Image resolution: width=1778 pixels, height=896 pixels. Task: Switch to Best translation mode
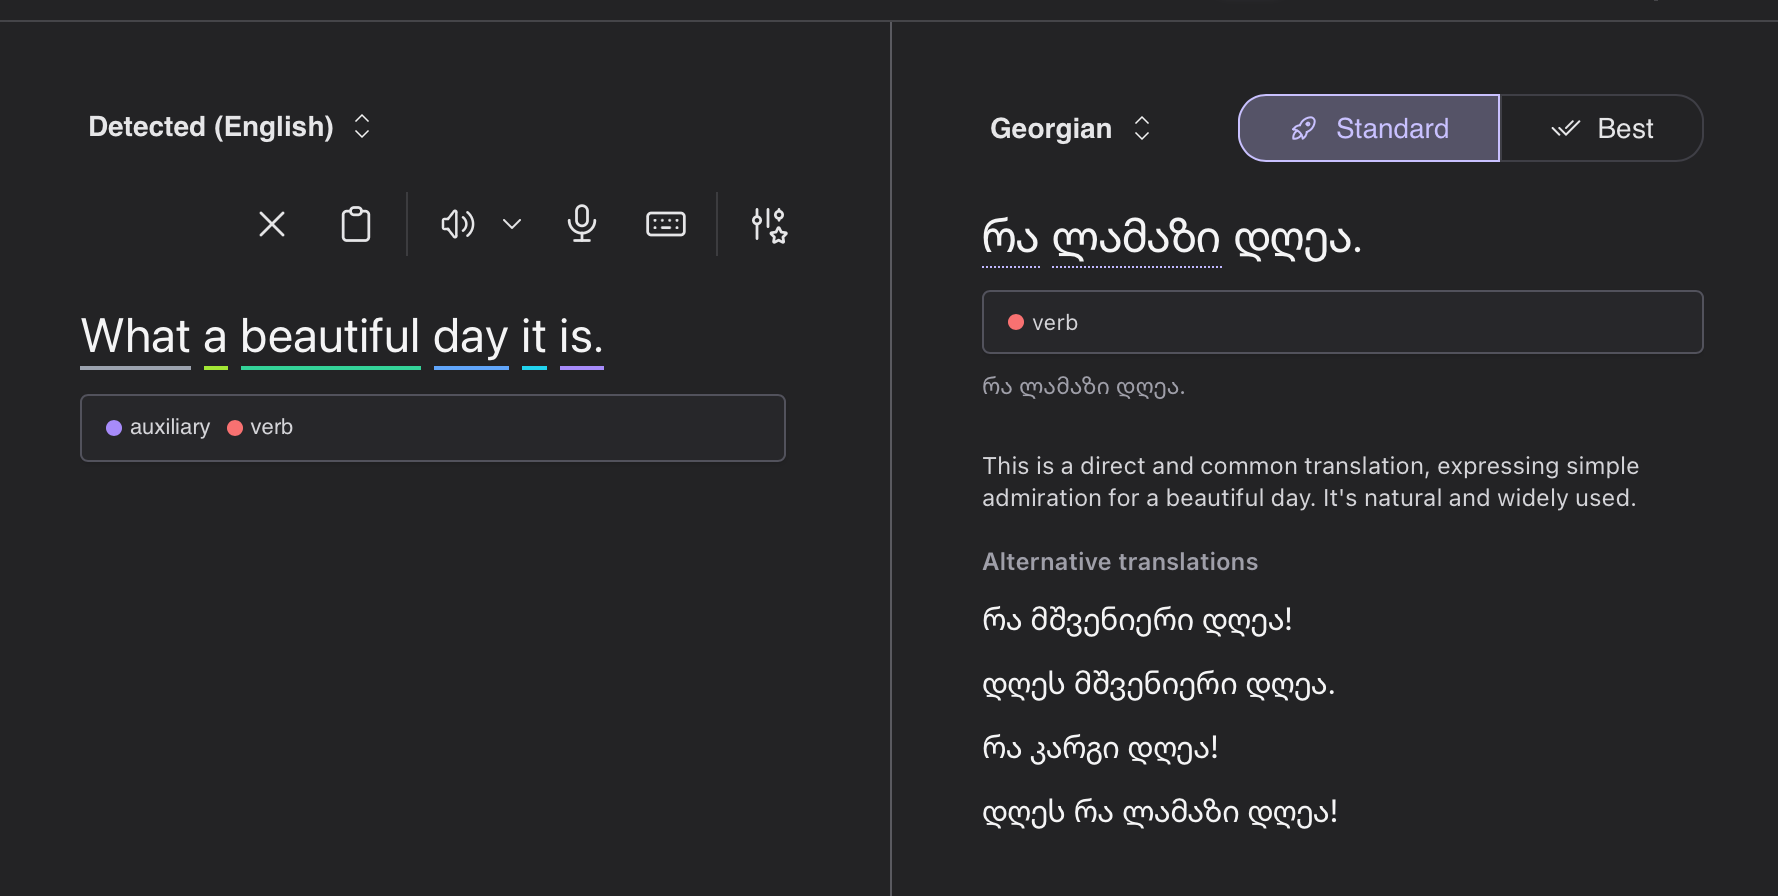click(x=1602, y=128)
